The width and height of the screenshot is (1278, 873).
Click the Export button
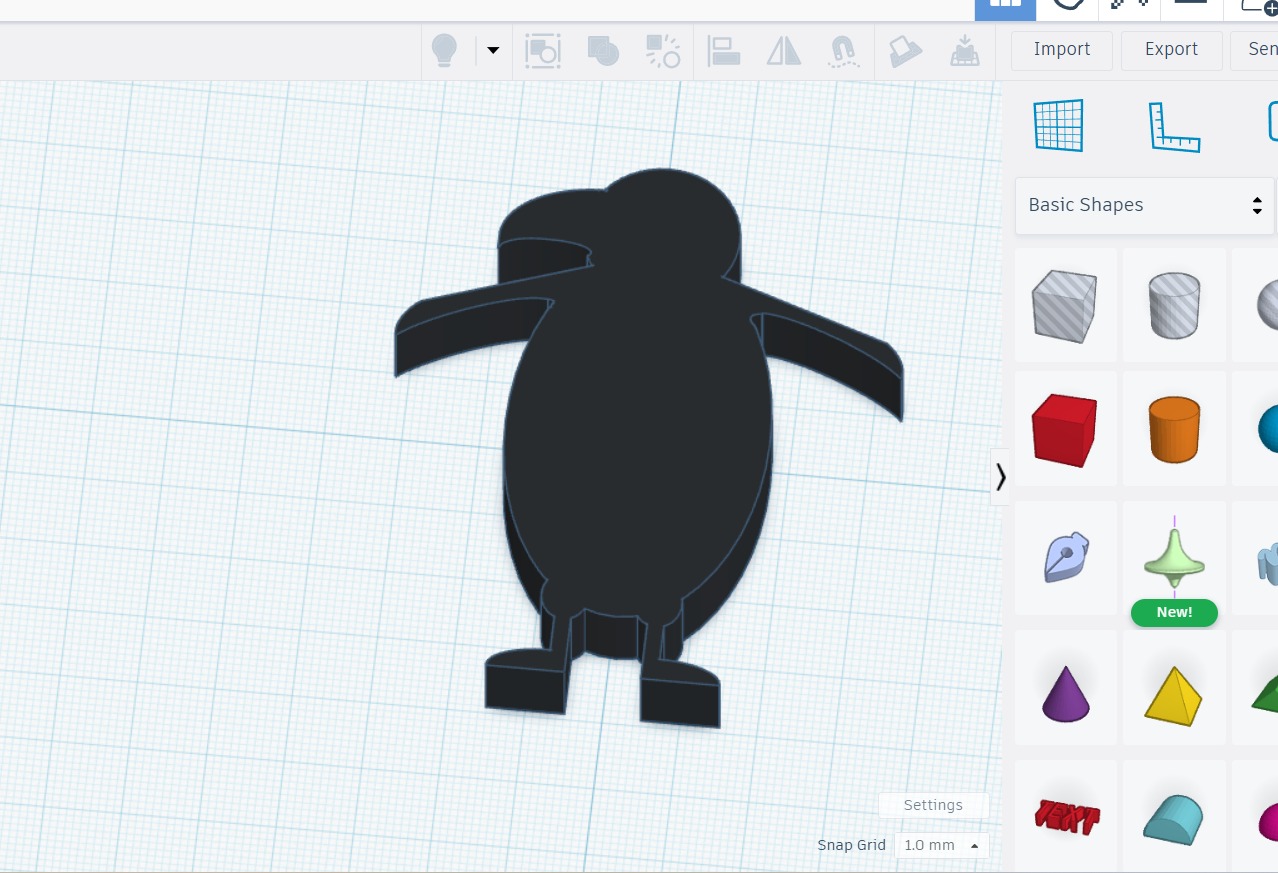tap(1171, 50)
